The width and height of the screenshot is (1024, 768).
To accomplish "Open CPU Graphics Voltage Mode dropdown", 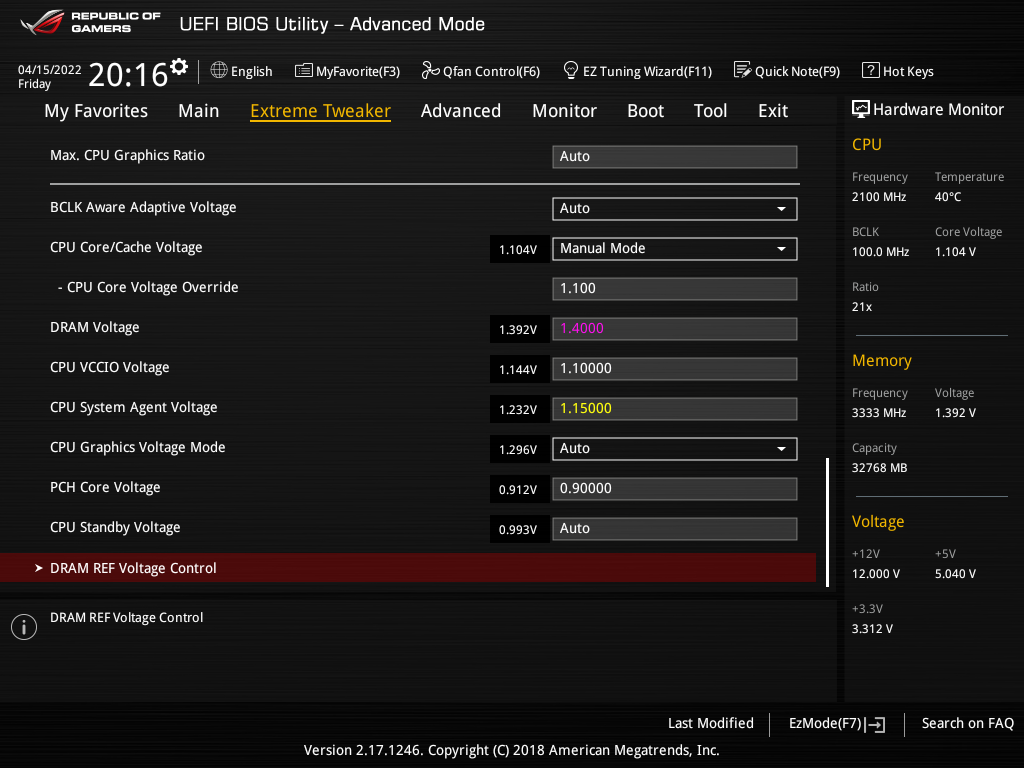I will click(675, 449).
